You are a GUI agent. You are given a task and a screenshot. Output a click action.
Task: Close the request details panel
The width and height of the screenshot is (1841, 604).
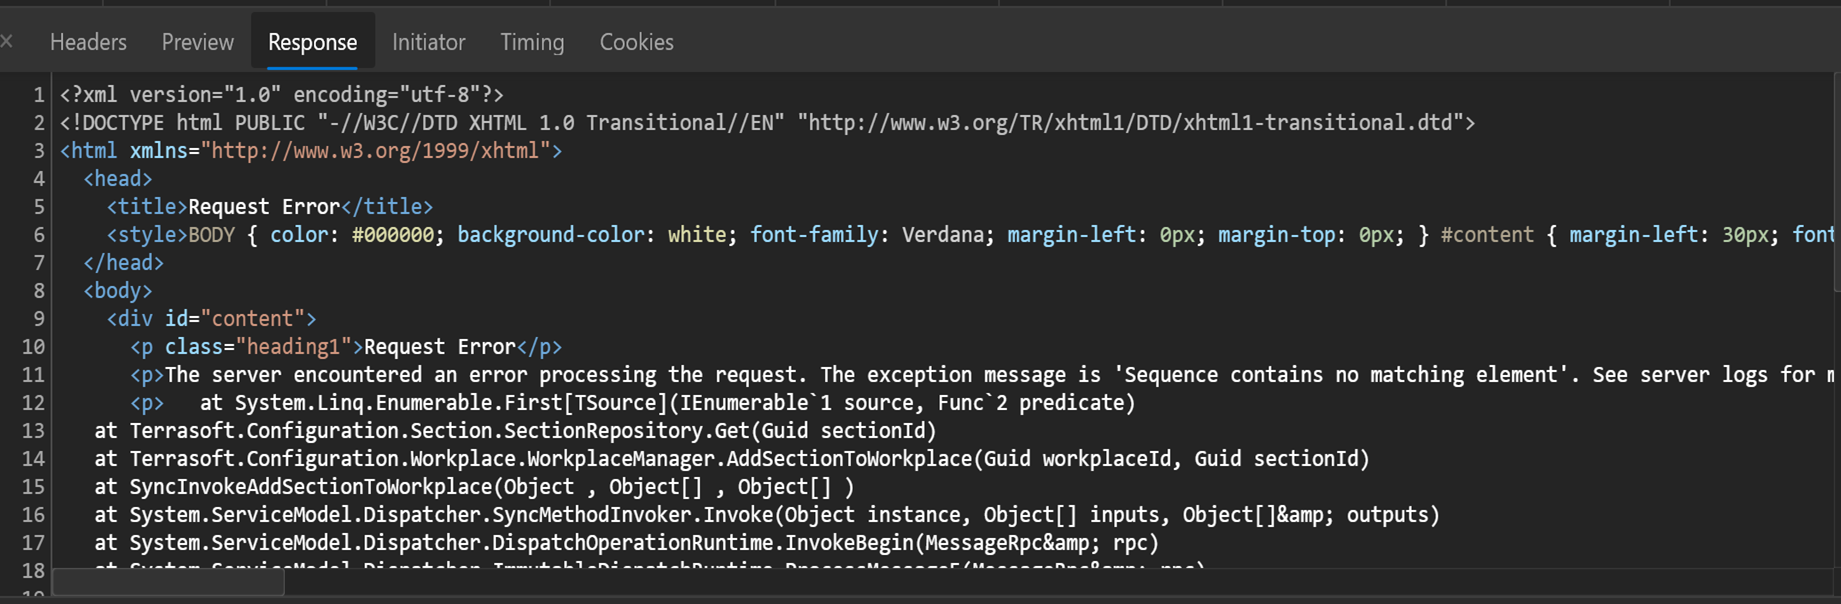click(x=6, y=41)
